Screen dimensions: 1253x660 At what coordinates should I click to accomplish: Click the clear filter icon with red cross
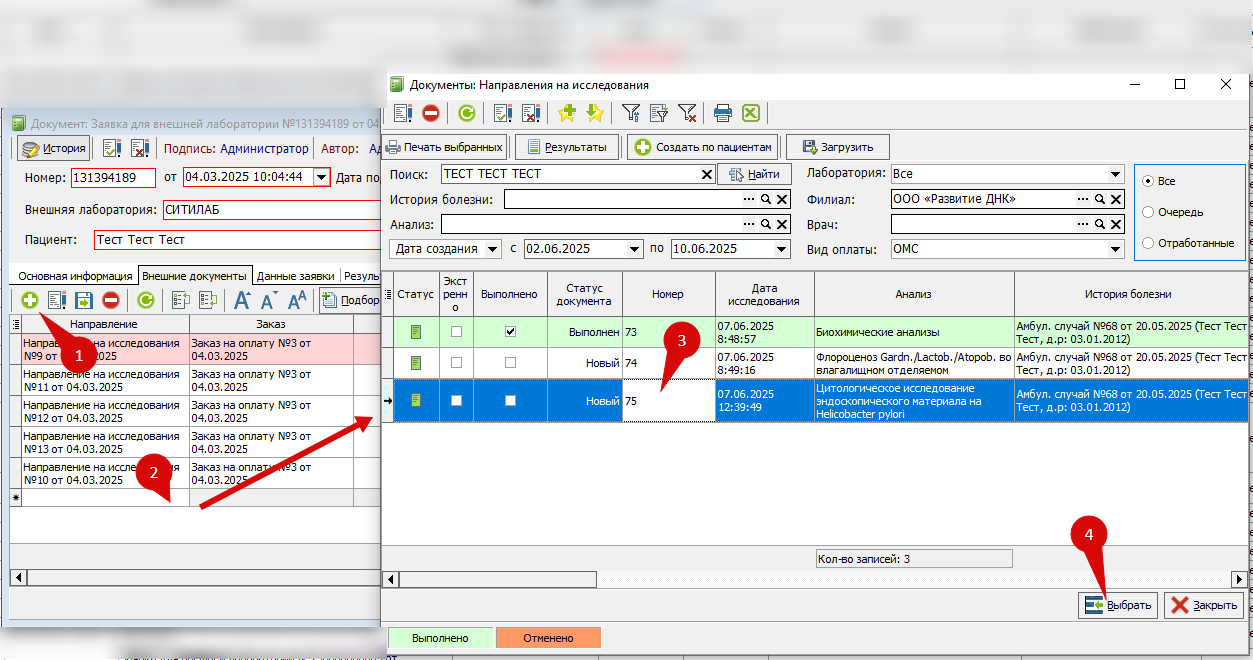tap(687, 113)
